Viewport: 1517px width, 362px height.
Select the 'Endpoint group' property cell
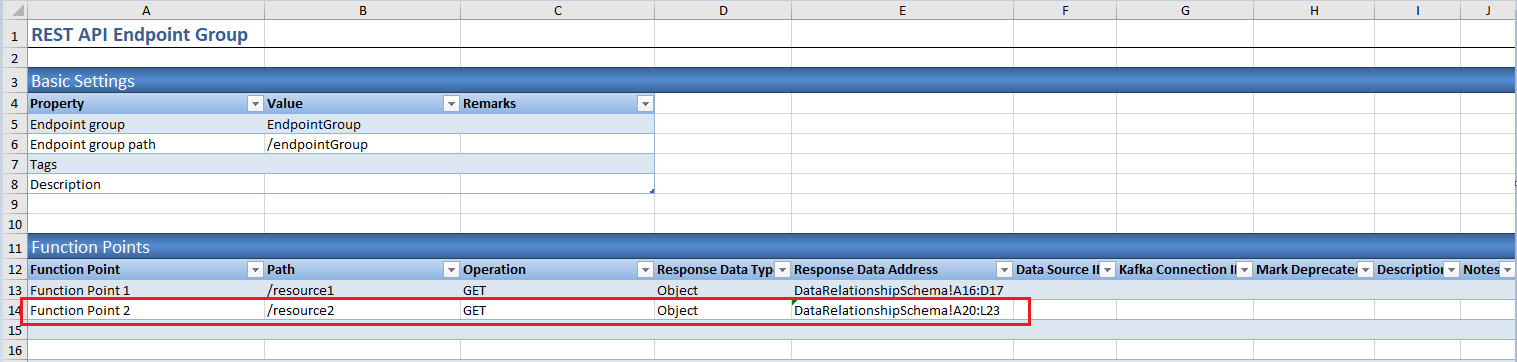tap(146, 125)
